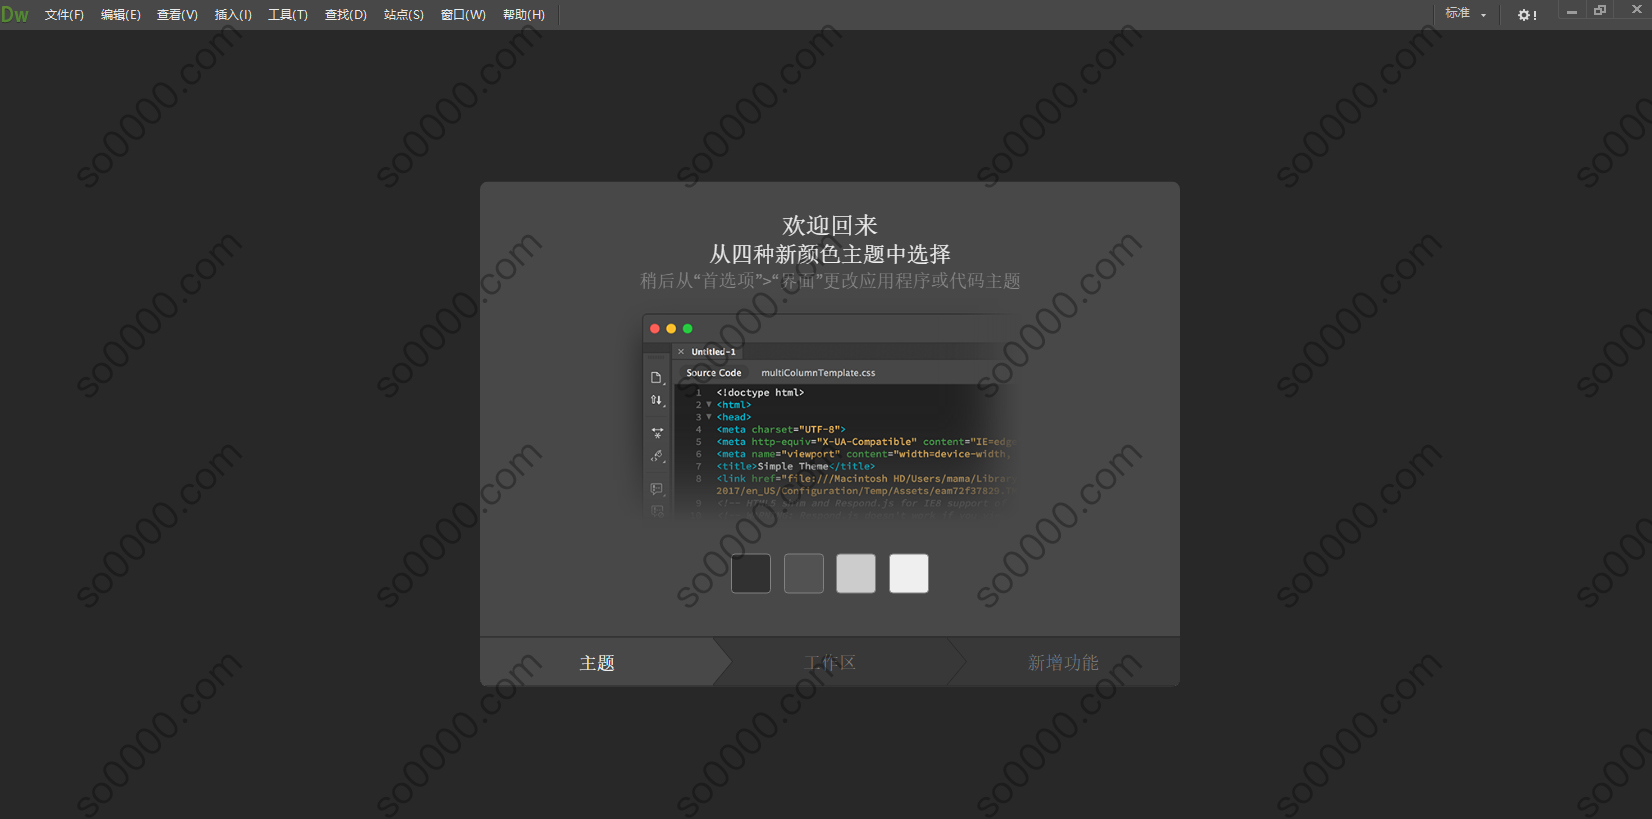Open the 查找(D) menu
1652x819 pixels.
click(x=346, y=15)
